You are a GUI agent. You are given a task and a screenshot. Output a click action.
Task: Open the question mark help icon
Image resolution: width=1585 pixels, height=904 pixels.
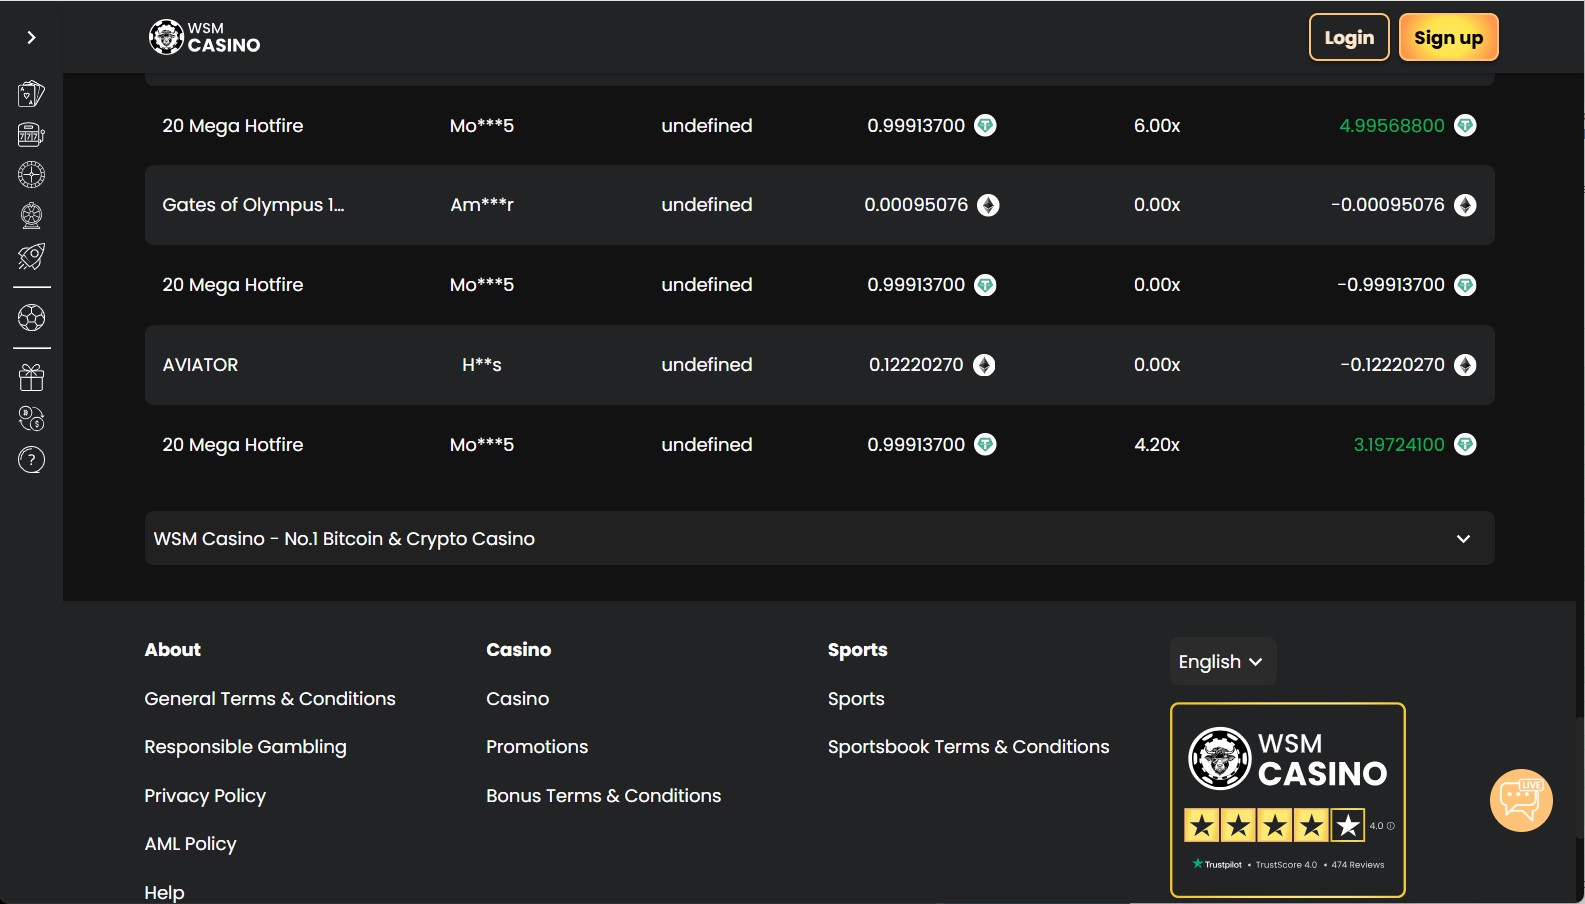click(31, 459)
